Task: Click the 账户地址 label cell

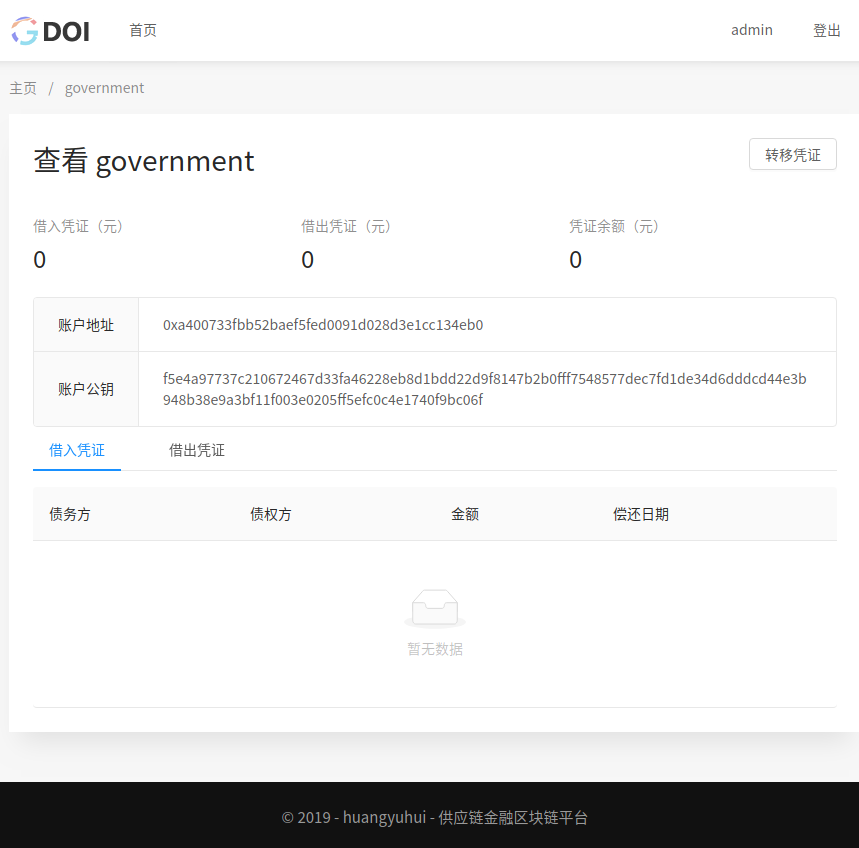Action: (86, 325)
